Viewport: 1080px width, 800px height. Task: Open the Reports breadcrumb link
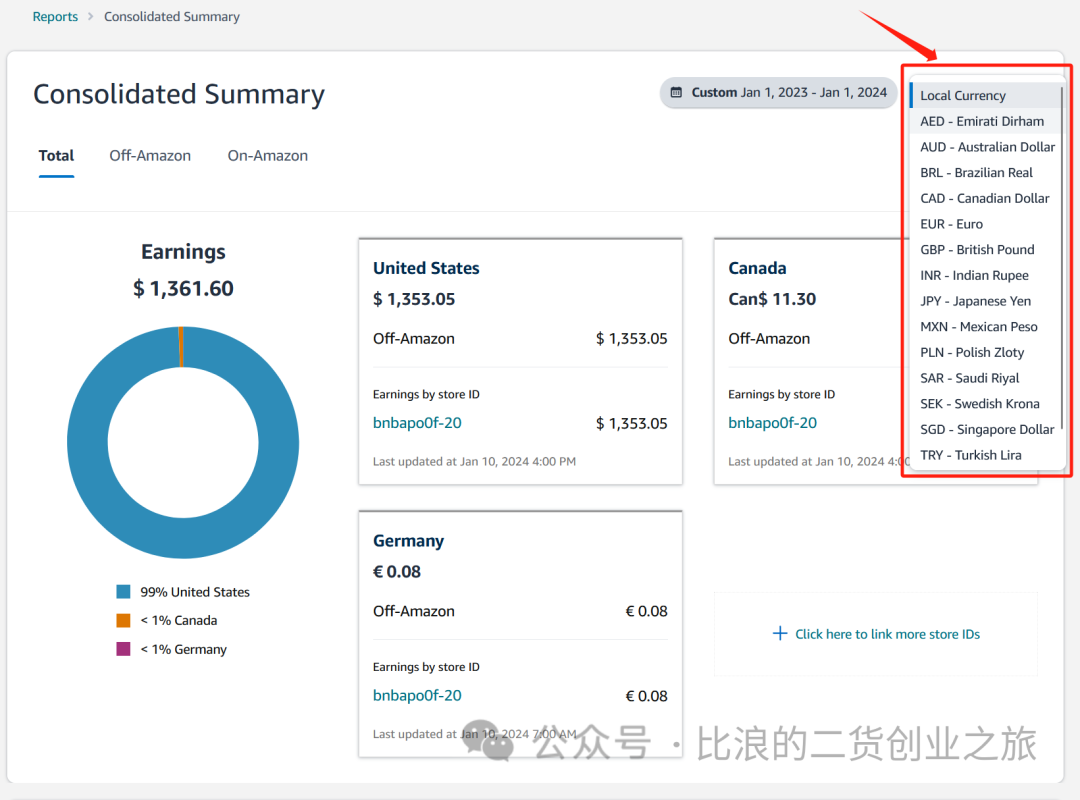coord(55,17)
